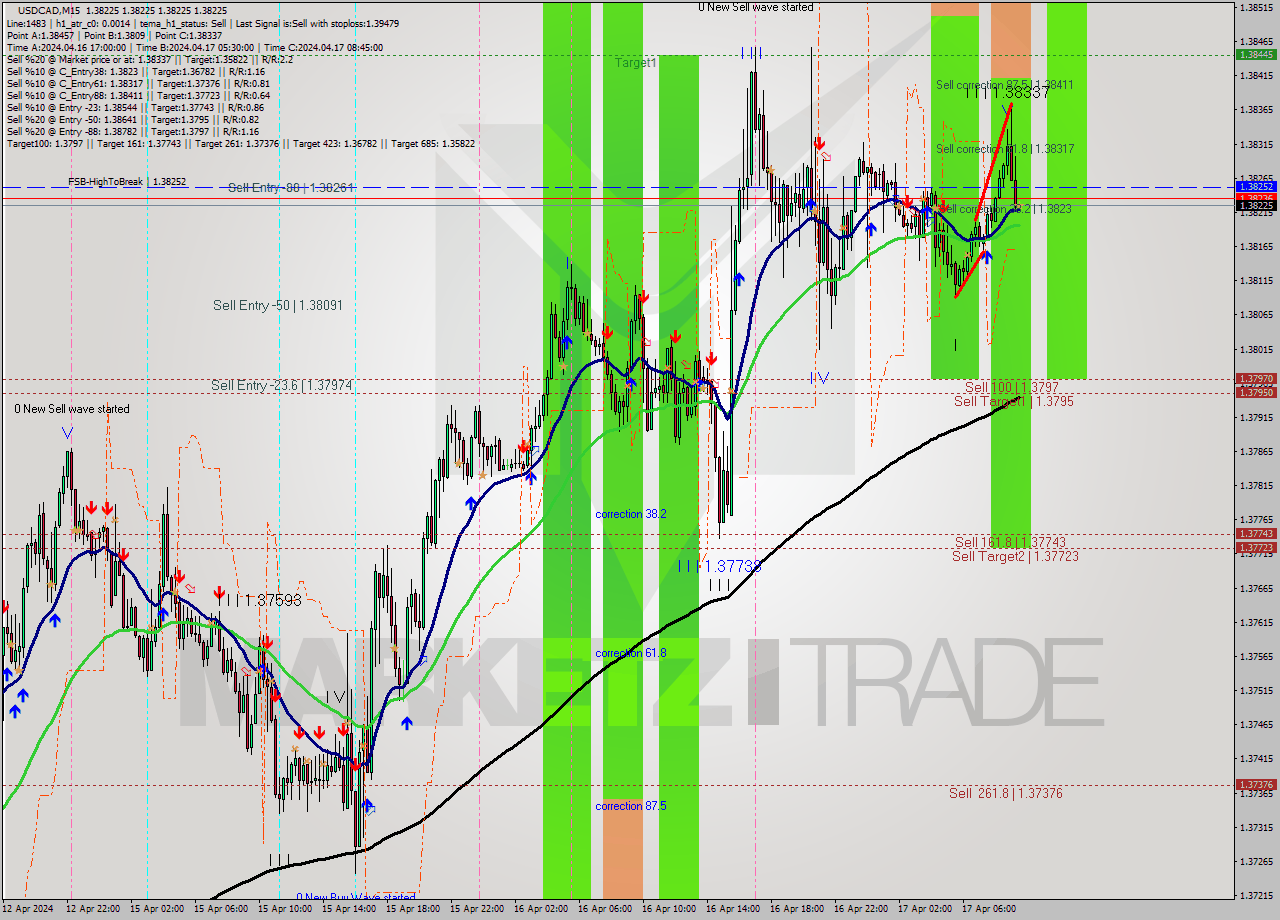Screen dimensions: 1280x920
Task: Click the 'Sell 261.8 | 1.37376' label
Action: click(x=1006, y=793)
